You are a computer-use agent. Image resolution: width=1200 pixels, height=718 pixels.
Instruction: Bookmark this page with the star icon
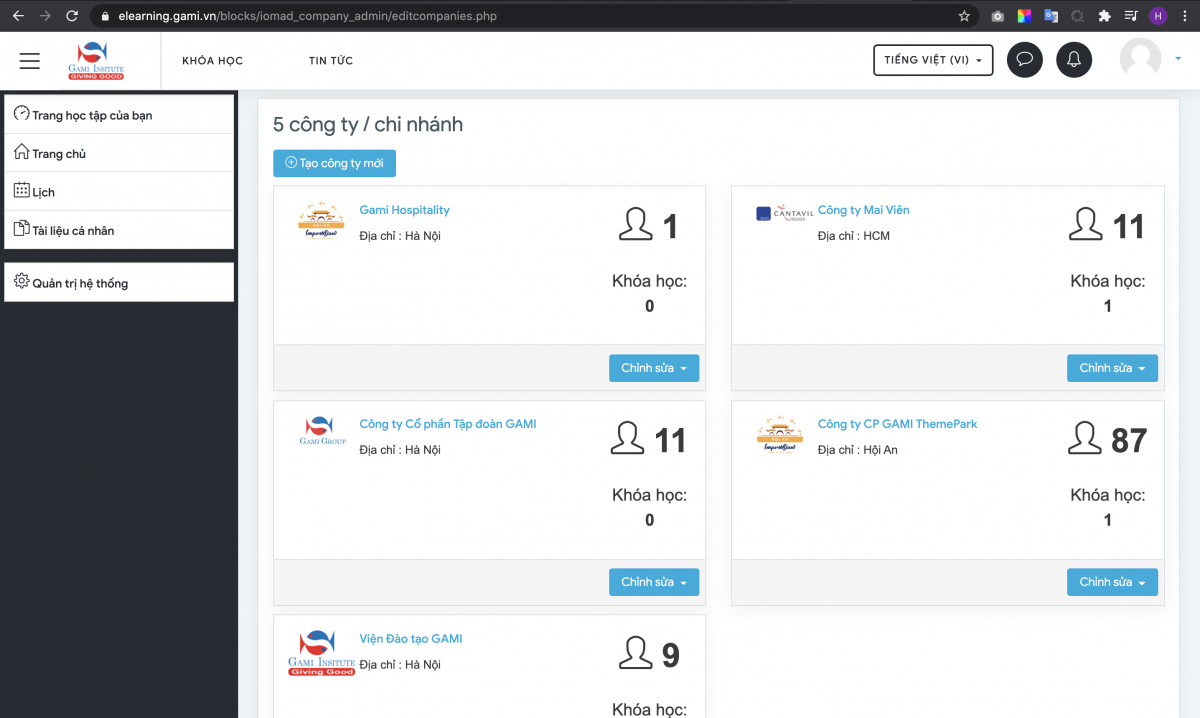click(964, 16)
